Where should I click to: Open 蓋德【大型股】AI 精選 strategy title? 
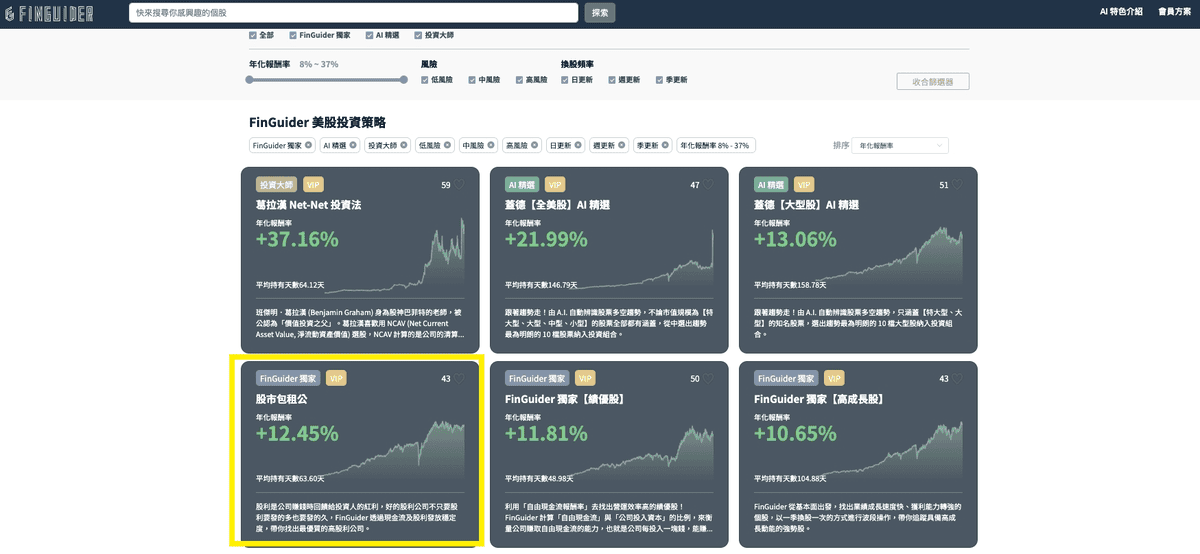(x=806, y=205)
